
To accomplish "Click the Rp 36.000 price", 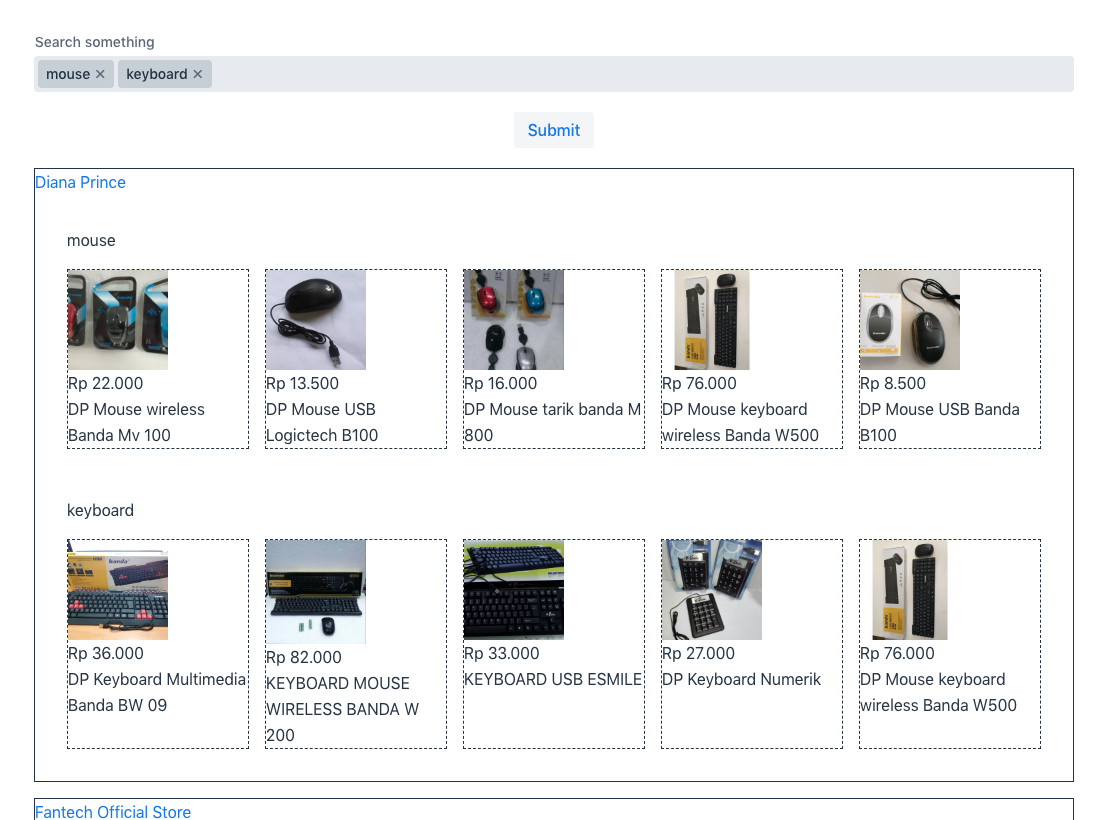I will pyautogui.click(x=105, y=654).
